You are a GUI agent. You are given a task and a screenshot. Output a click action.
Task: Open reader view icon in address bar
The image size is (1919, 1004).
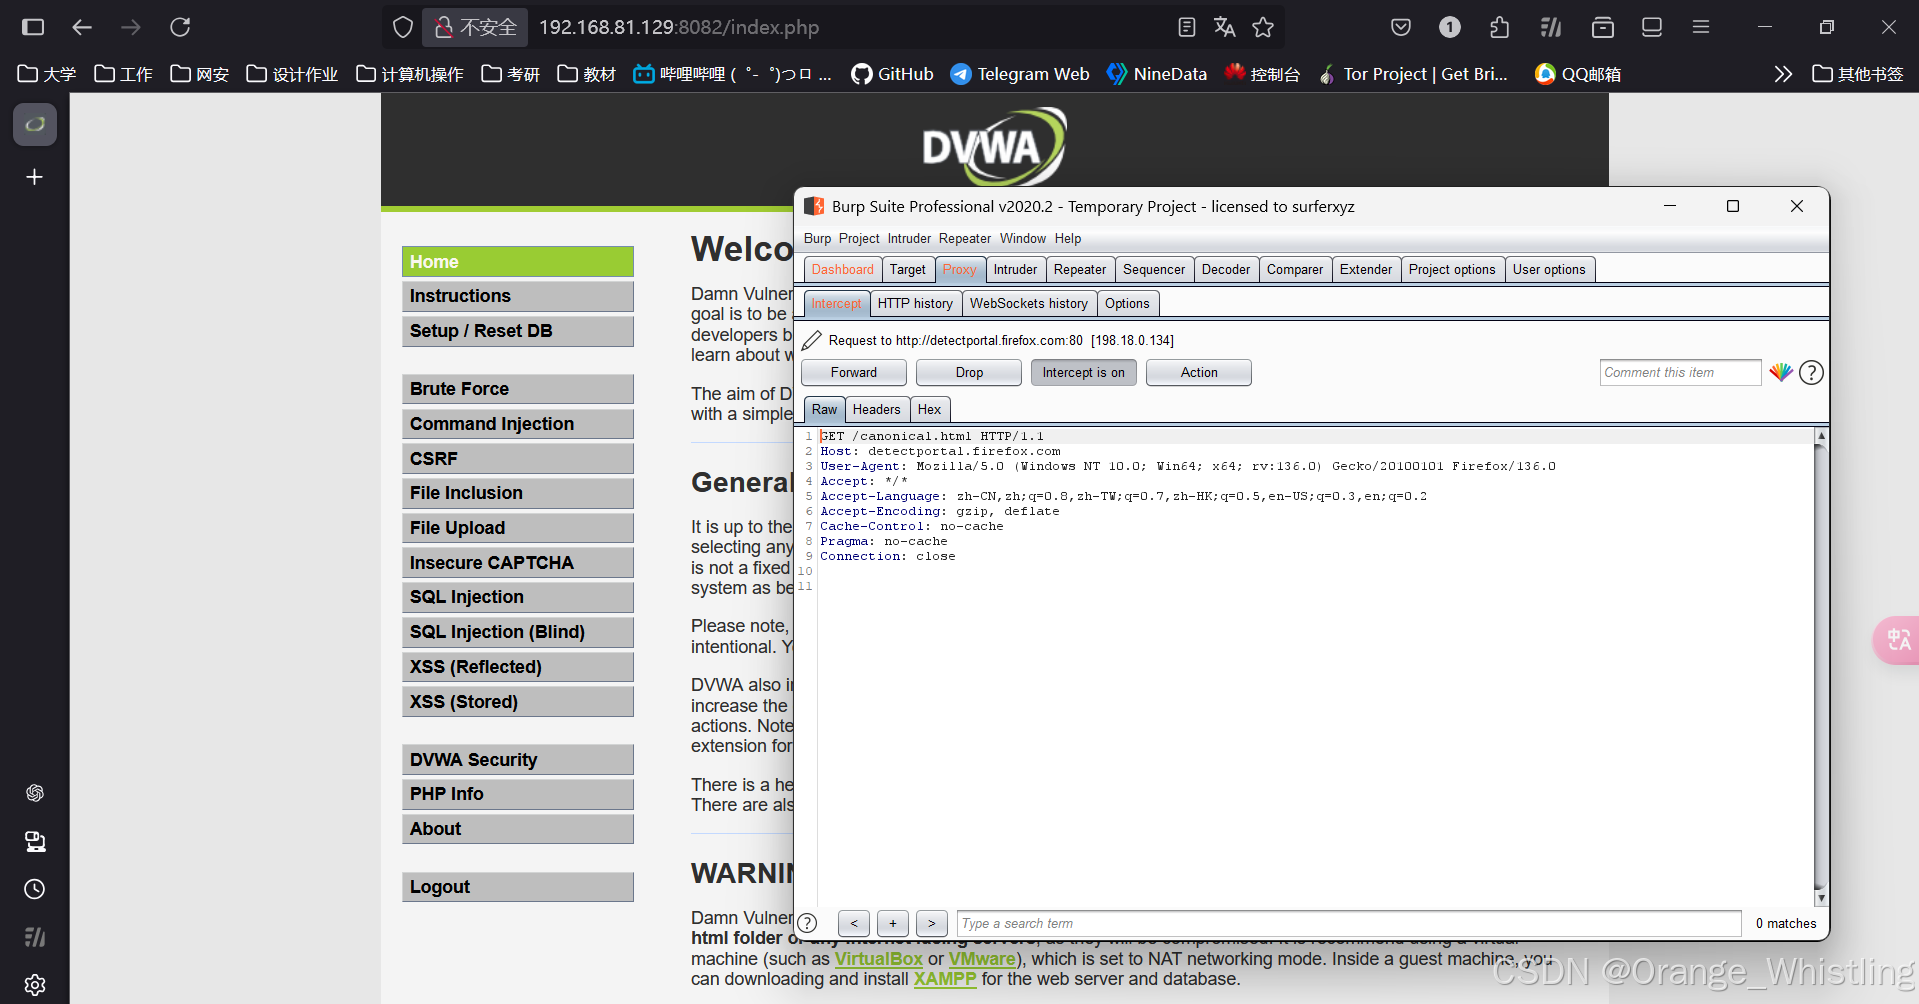pos(1186,27)
